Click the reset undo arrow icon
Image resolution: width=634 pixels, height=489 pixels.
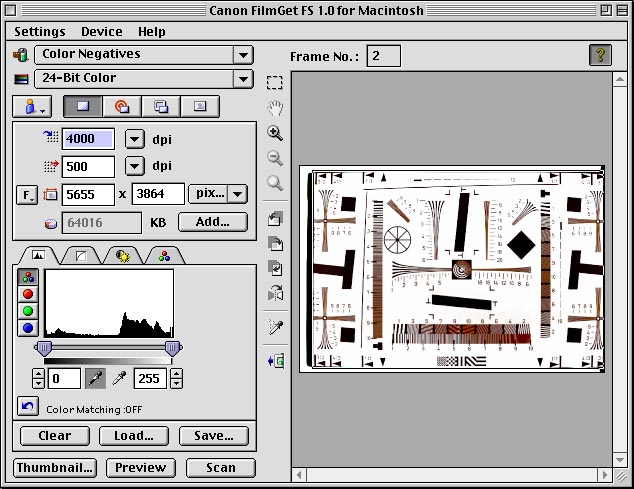tap(28, 408)
